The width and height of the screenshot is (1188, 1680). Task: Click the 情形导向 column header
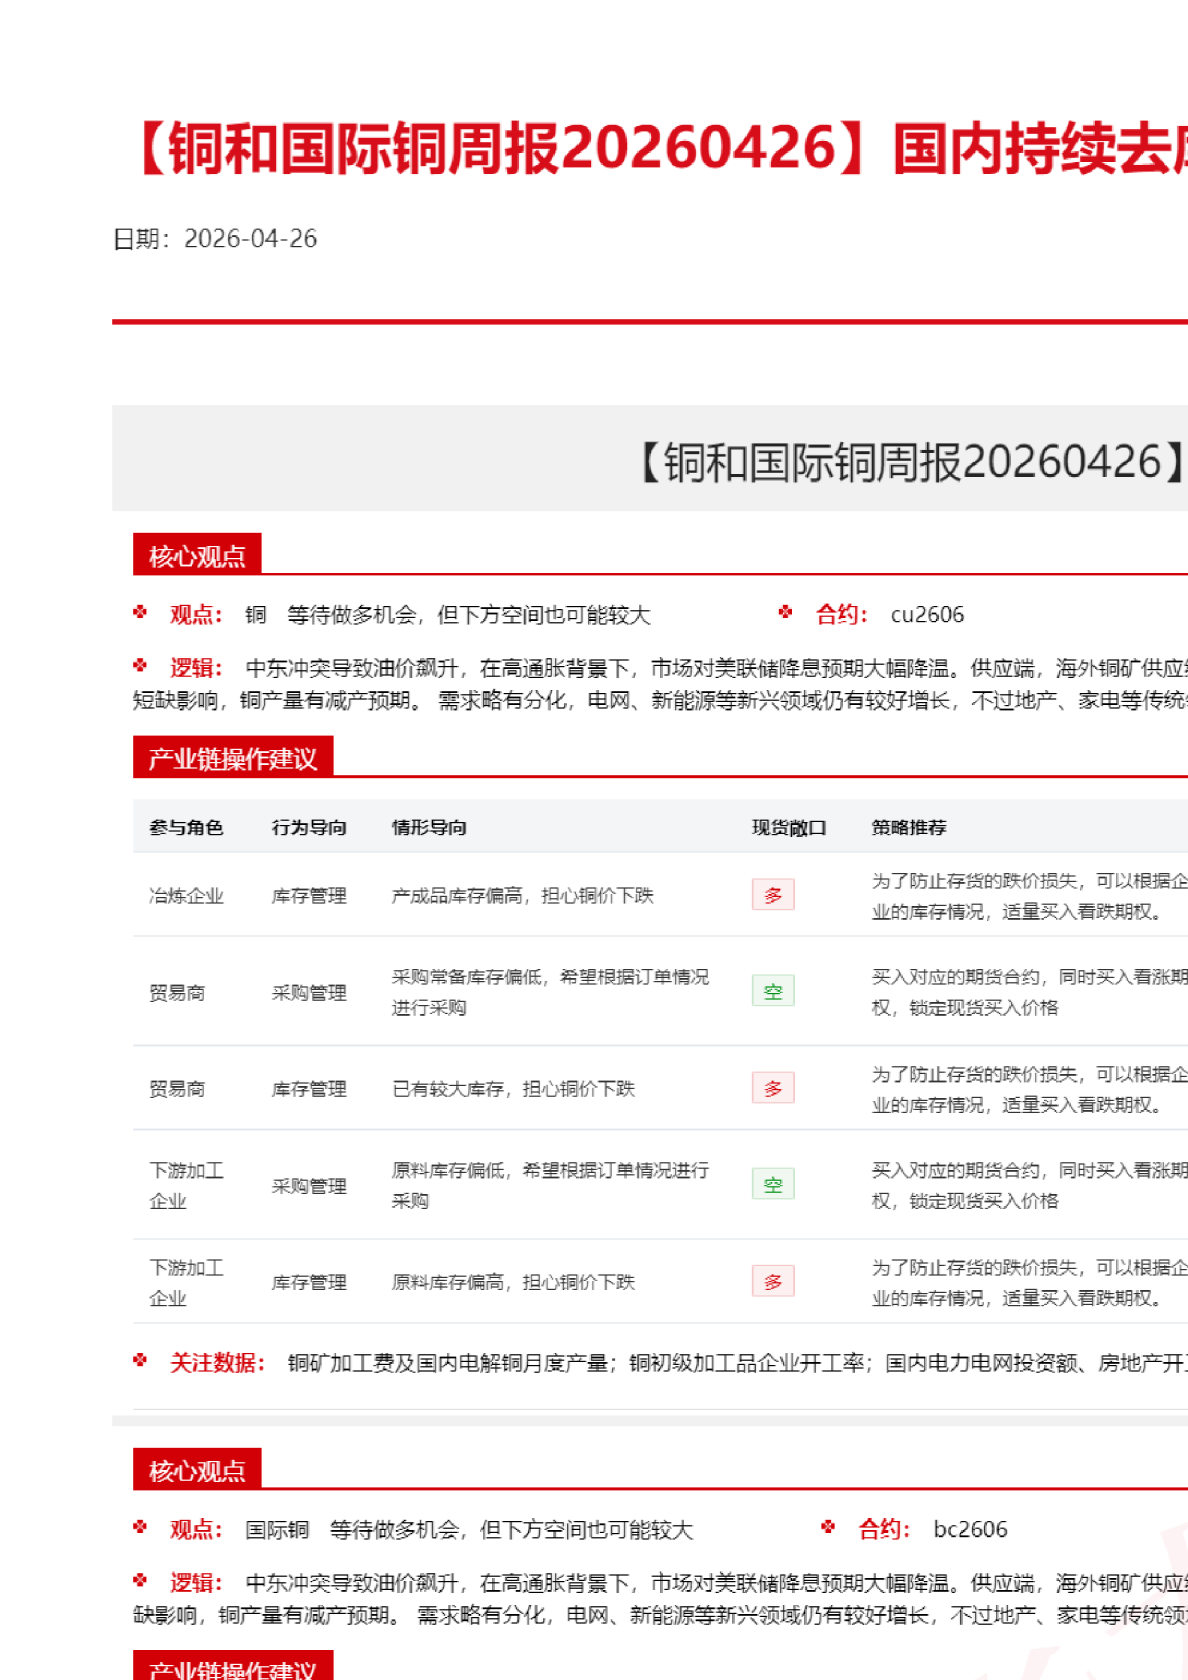point(429,827)
